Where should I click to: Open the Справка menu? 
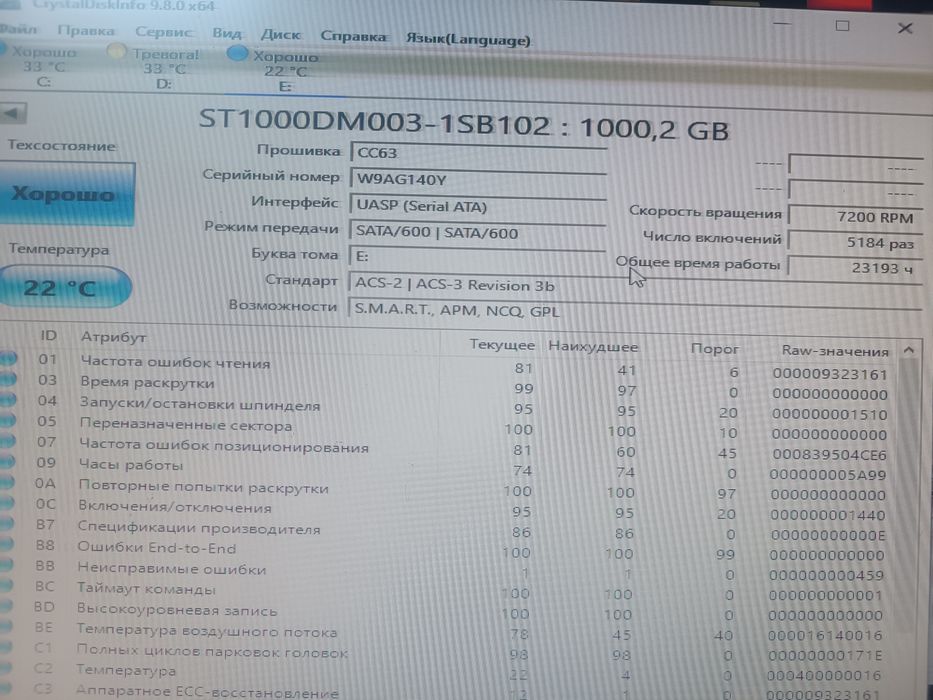[x=353, y=36]
